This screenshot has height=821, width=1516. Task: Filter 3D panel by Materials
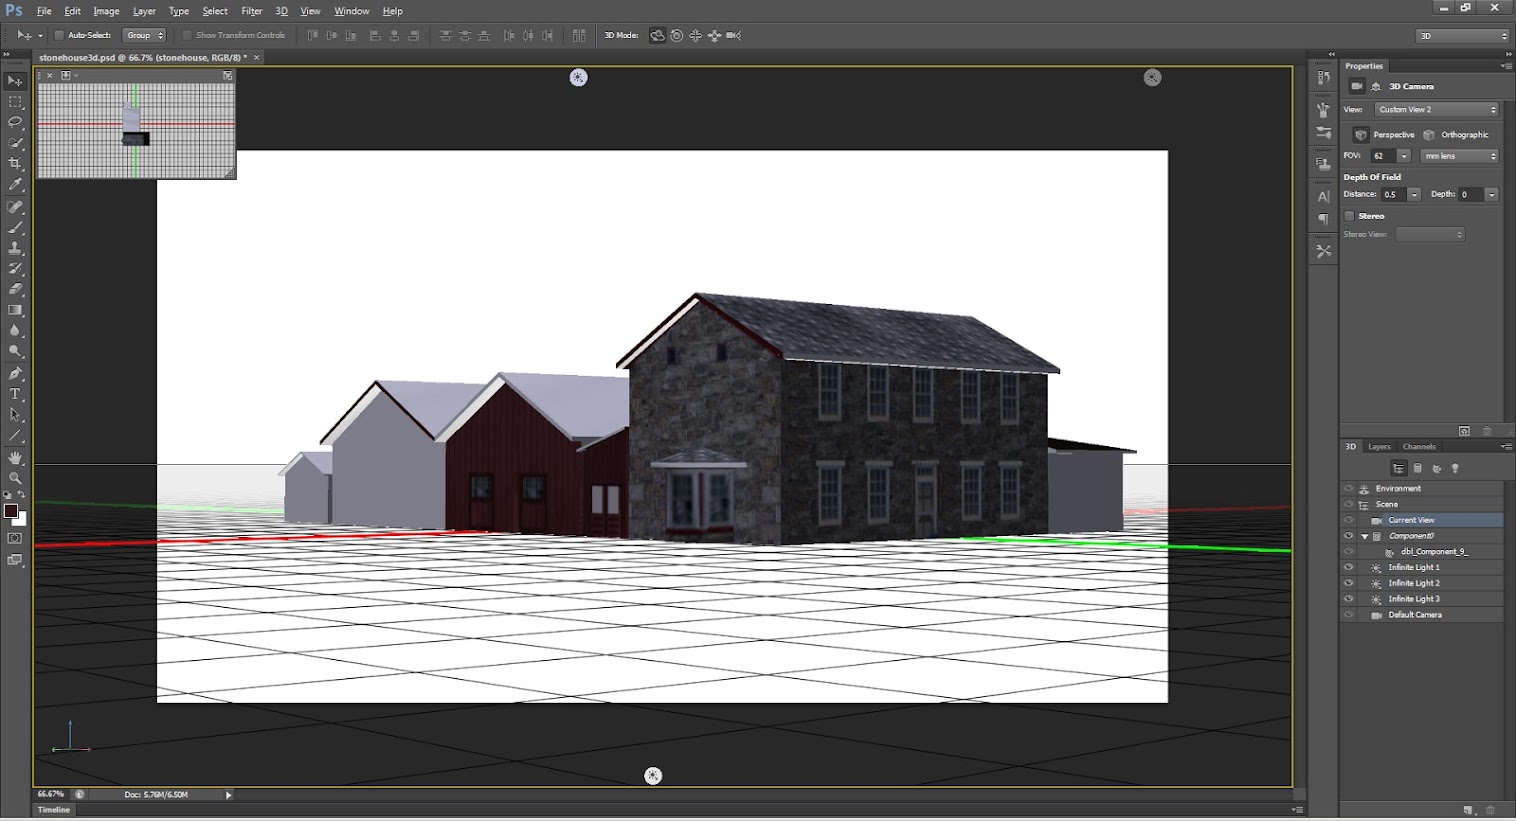[x=1437, y=468]
